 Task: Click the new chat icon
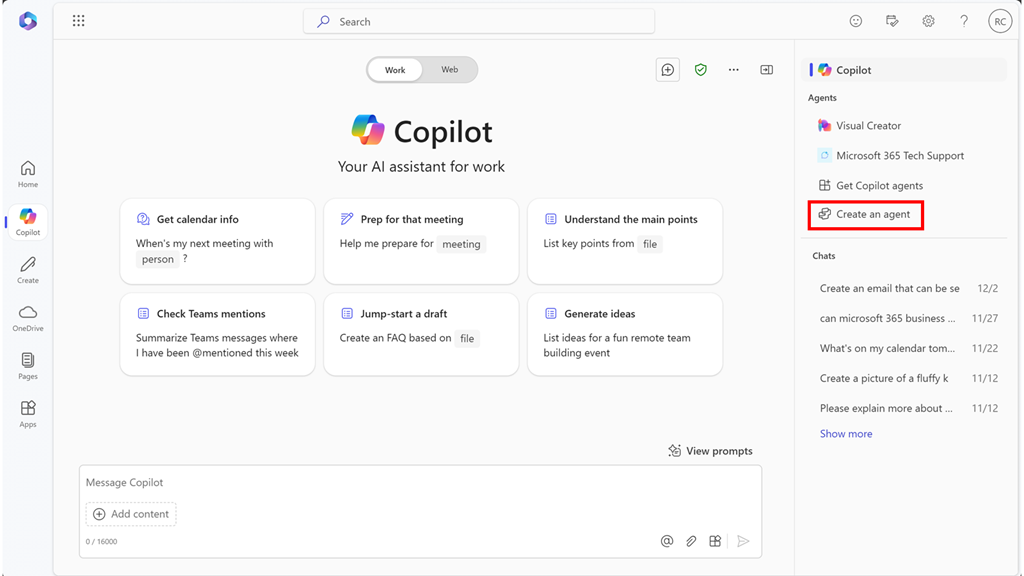tap(667, 70)
